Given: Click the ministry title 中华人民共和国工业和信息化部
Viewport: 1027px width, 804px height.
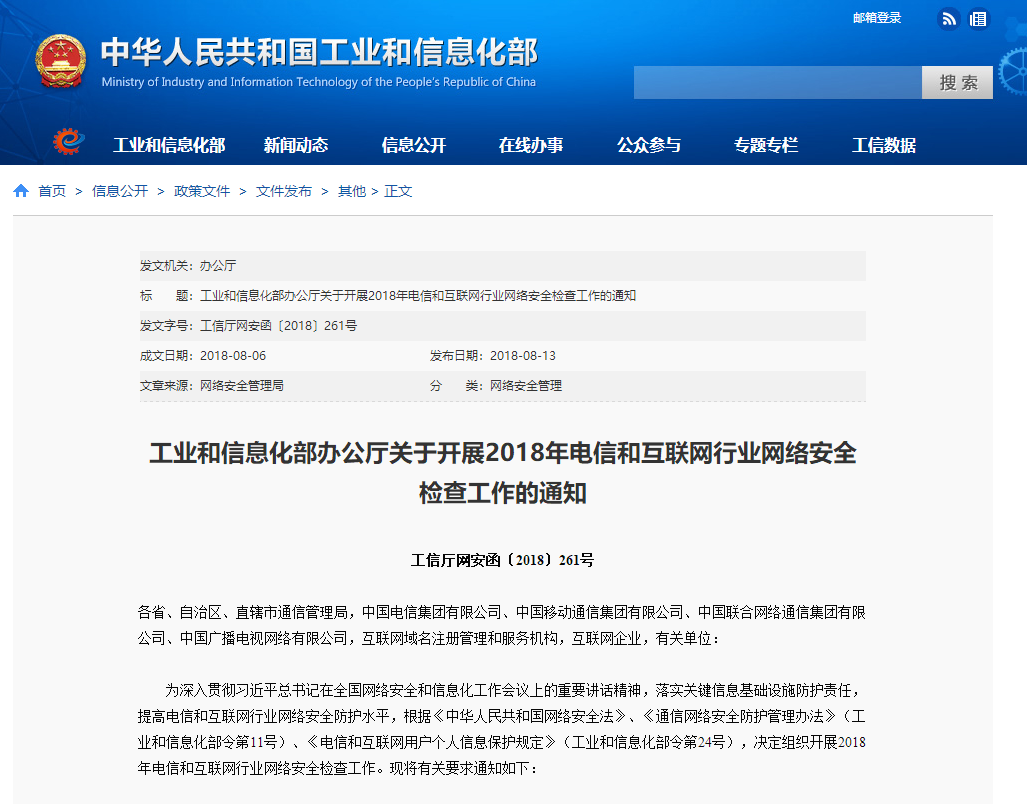Looking at the screenshot, I should pos(319,52).
